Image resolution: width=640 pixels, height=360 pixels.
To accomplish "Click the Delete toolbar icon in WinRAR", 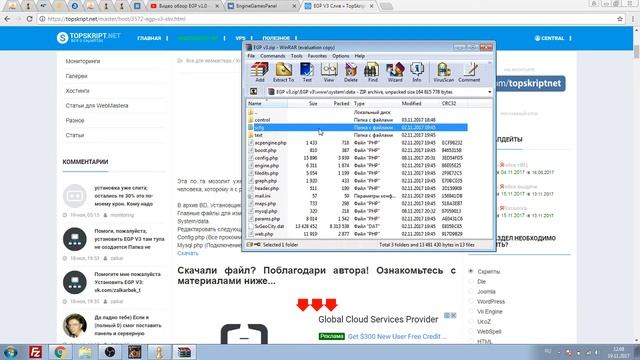I will [351, 72].
